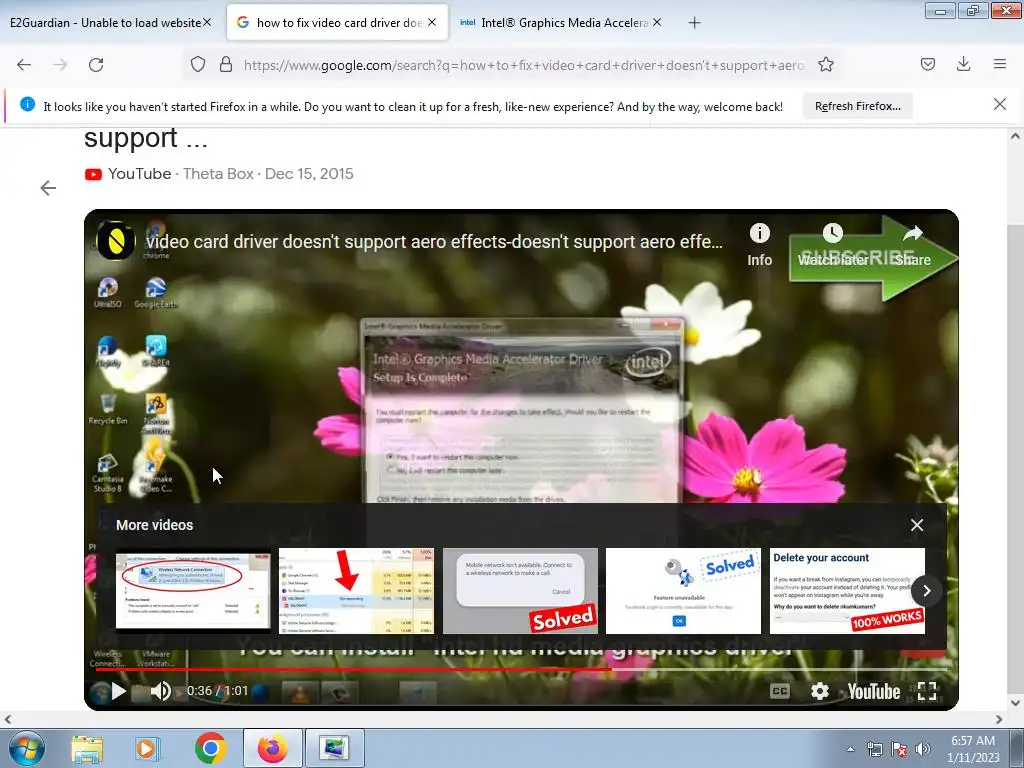Close the E2Guardian tab

click(207, 23)
